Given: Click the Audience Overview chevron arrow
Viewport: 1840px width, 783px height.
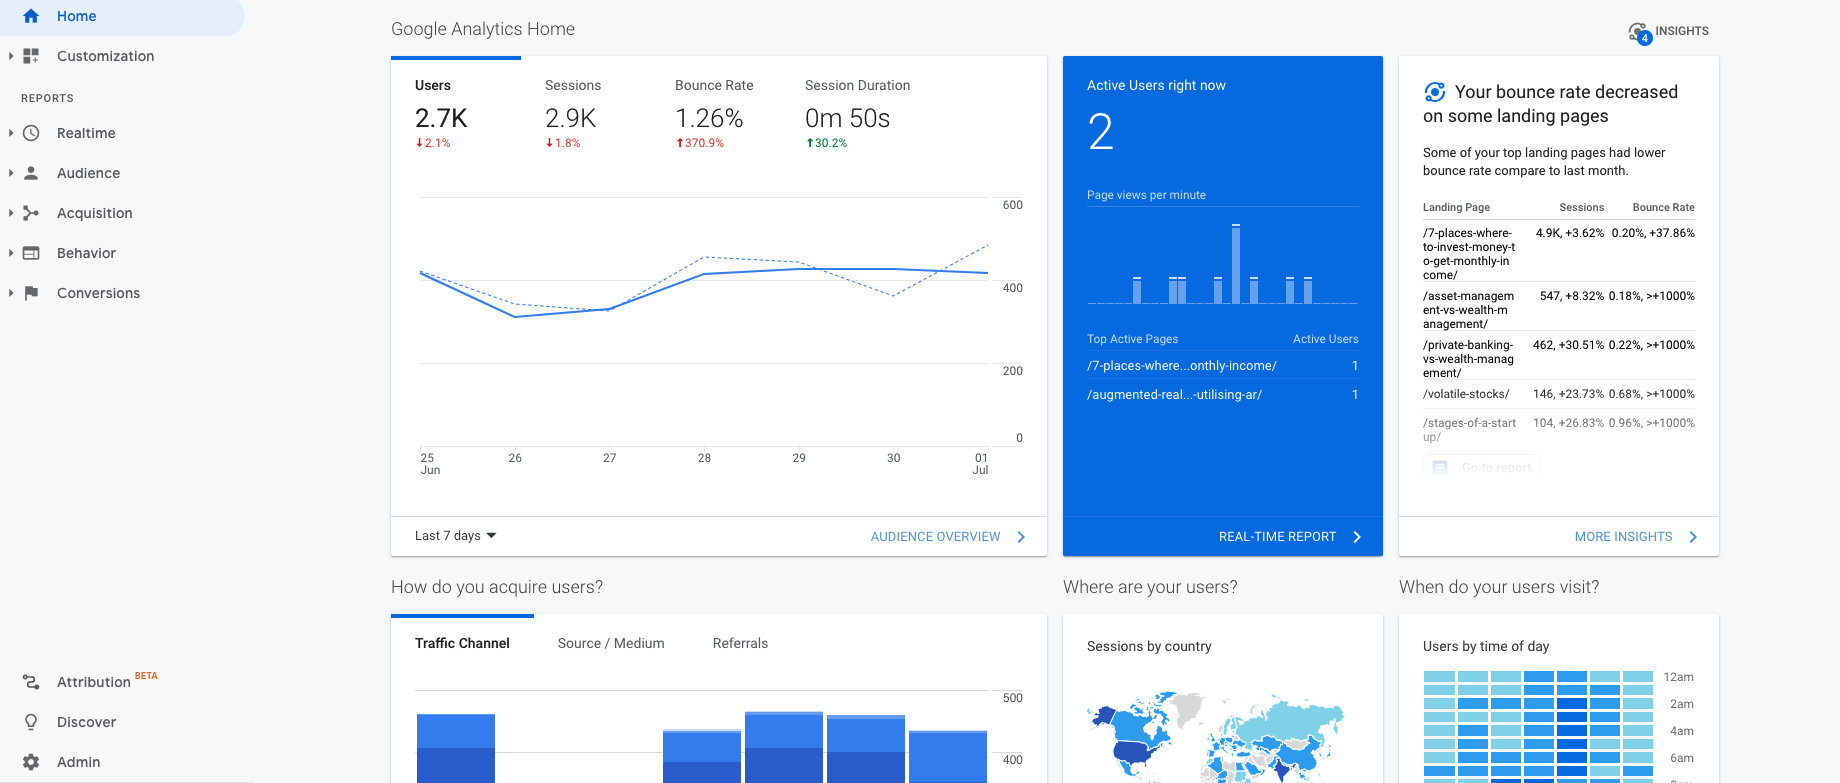Looking at the screenshot, I should 1021,537.
